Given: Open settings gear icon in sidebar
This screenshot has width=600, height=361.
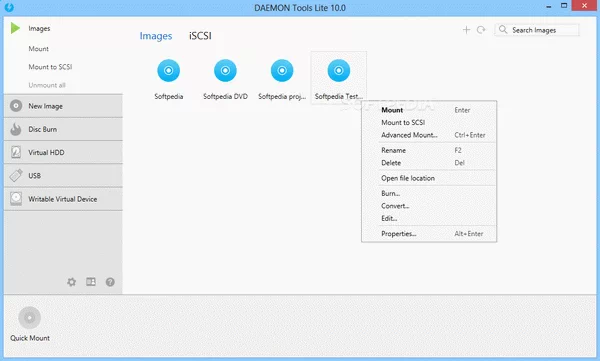Looking at the screenshot, I should pos(72,282).
